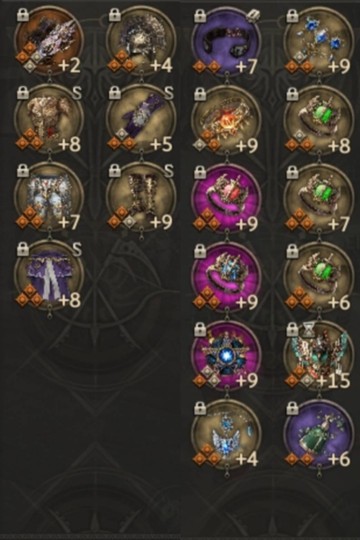Click the S badge on +9 boots slot
Image resolution: width=360 pixels, height=540 pixels.
coord(168,170)
